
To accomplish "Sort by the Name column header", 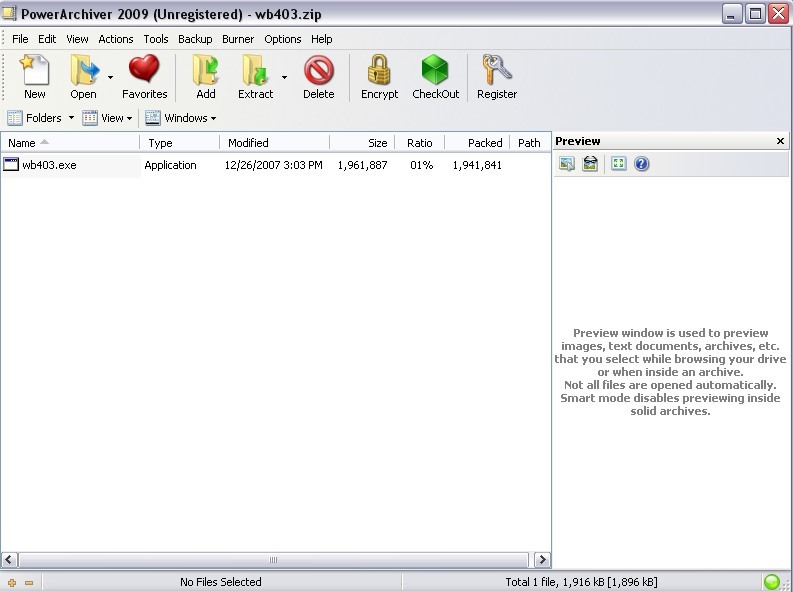I will tap(70, 143).
